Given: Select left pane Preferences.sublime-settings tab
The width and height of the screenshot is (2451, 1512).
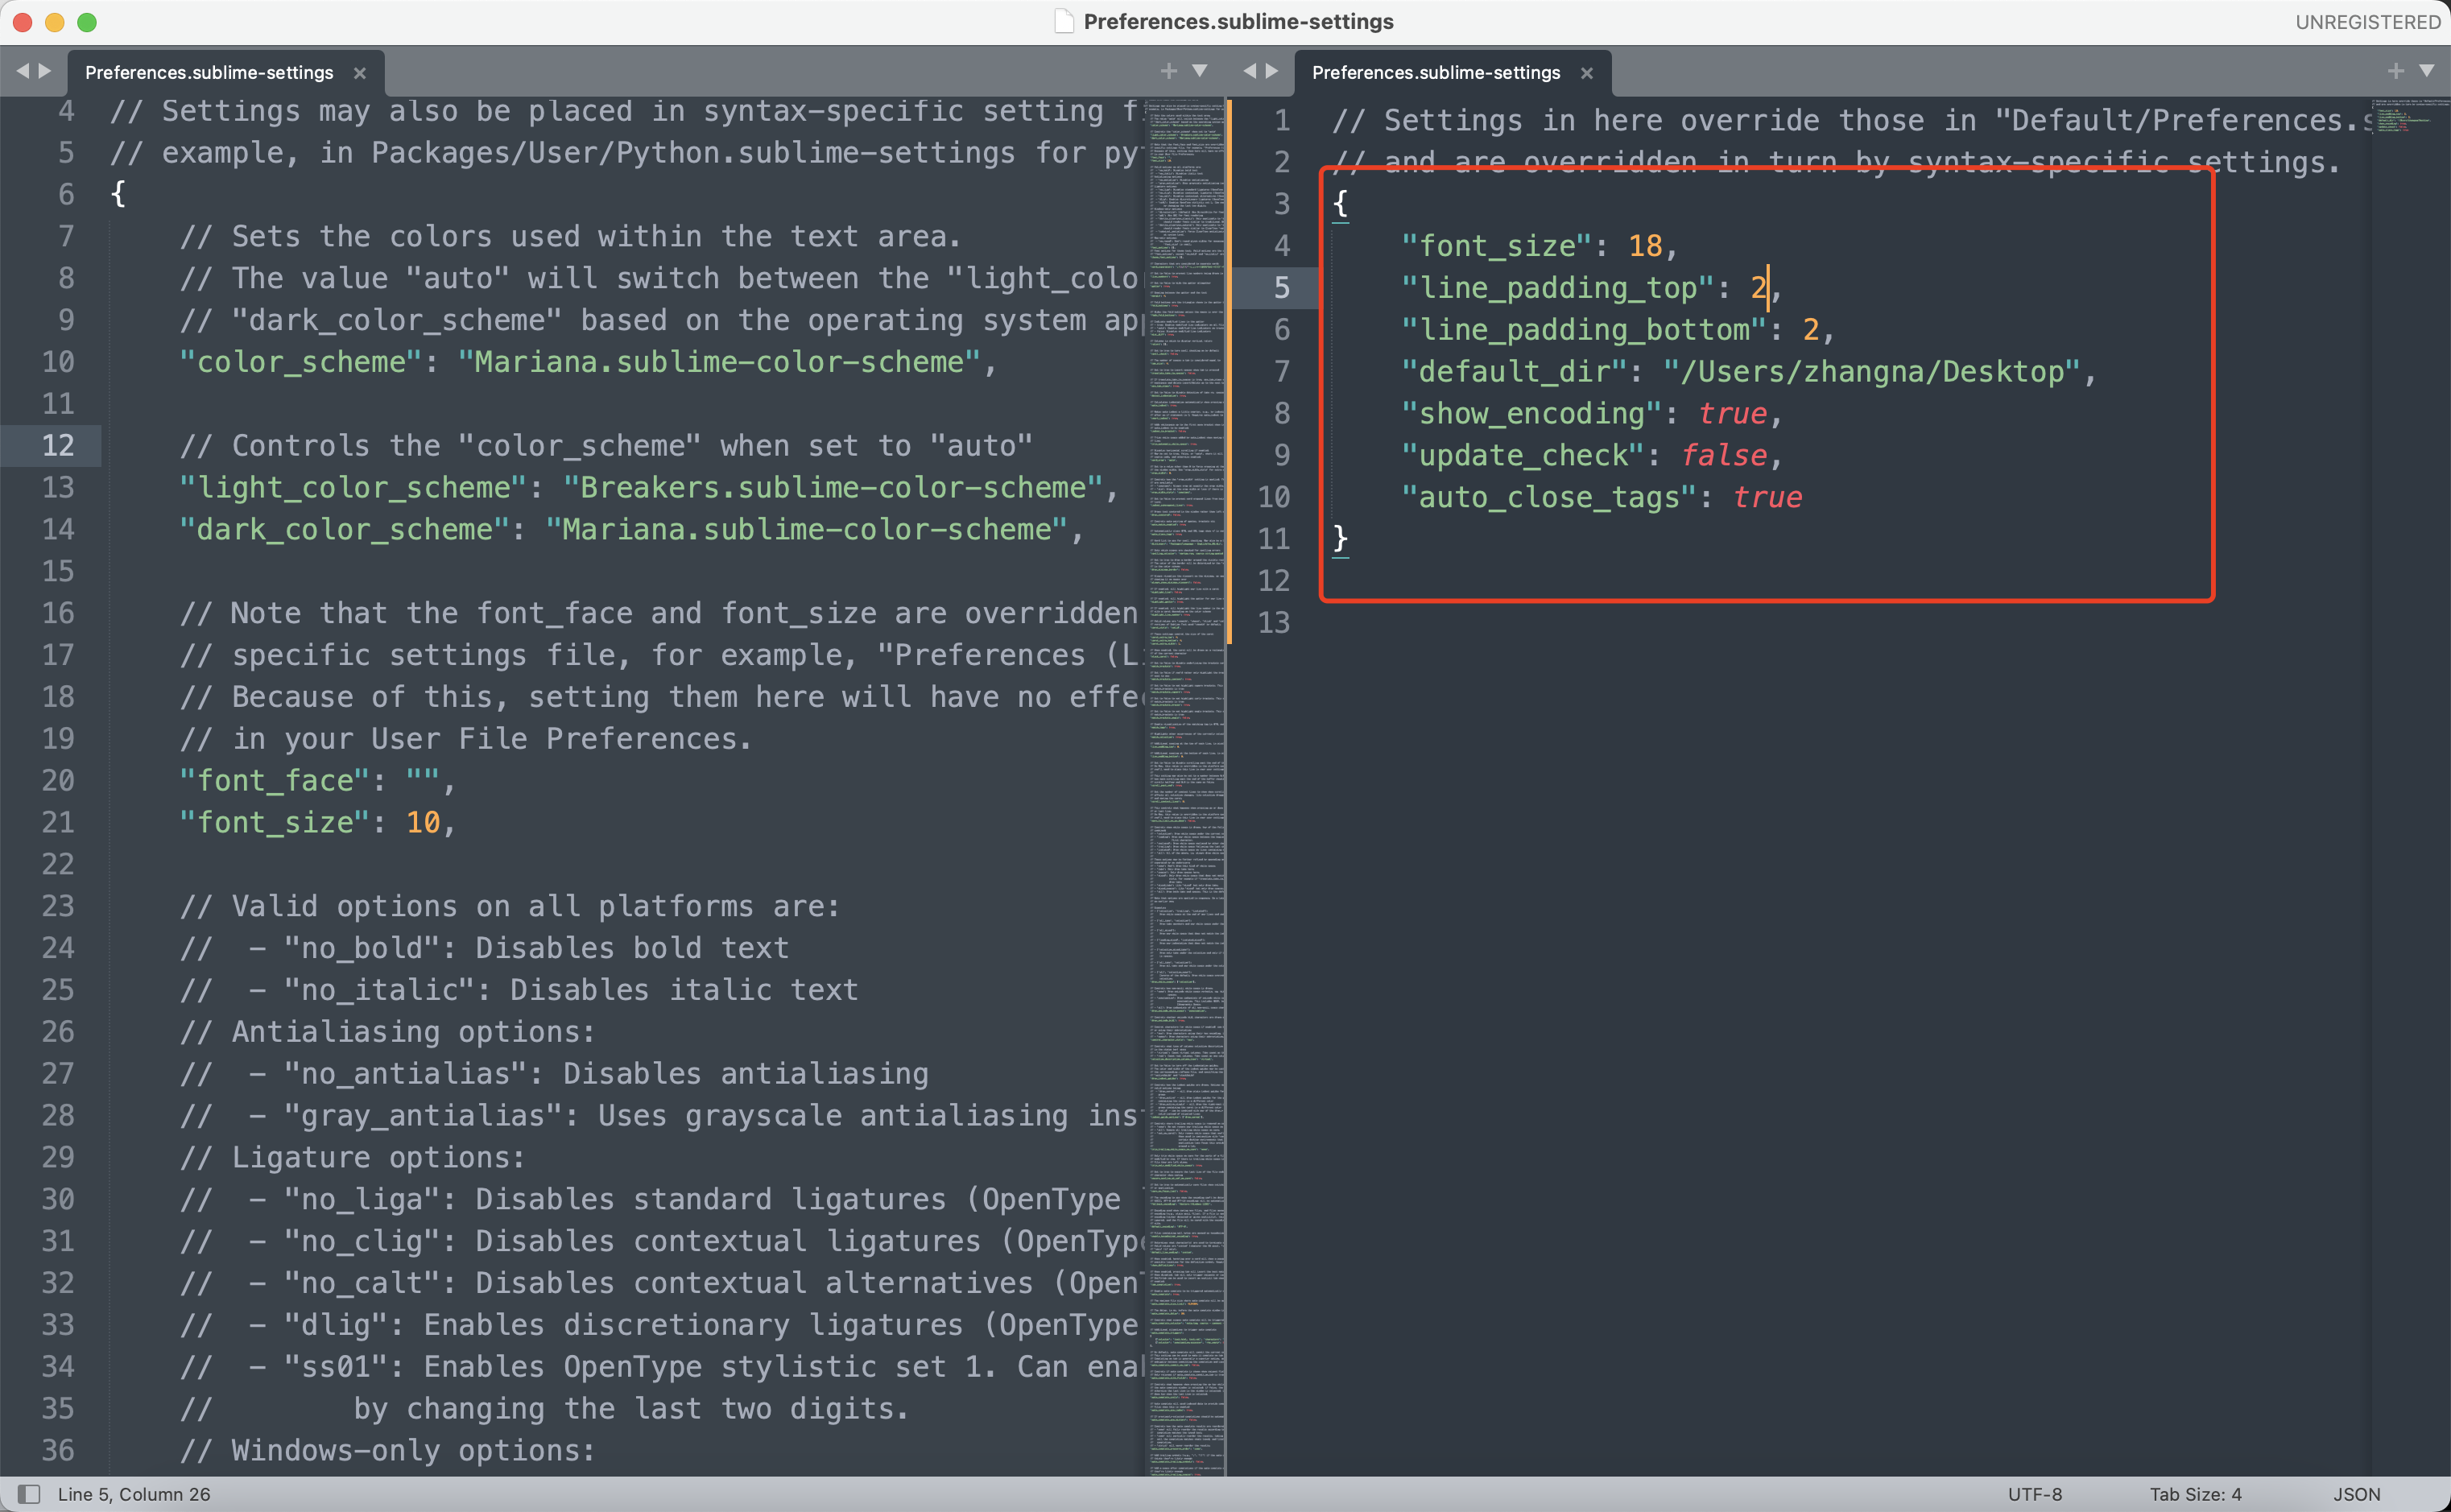Looking at the screenshot, I should 209,73.
